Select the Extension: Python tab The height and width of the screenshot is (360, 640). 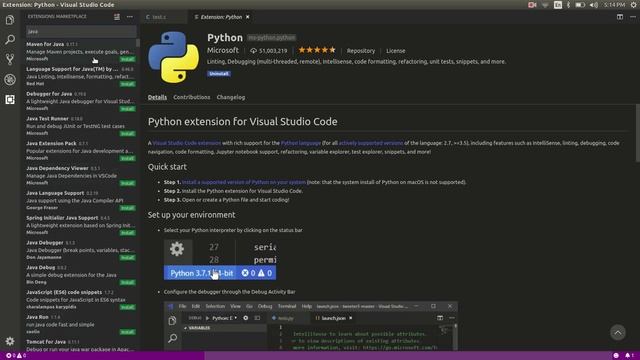[221, 17]
